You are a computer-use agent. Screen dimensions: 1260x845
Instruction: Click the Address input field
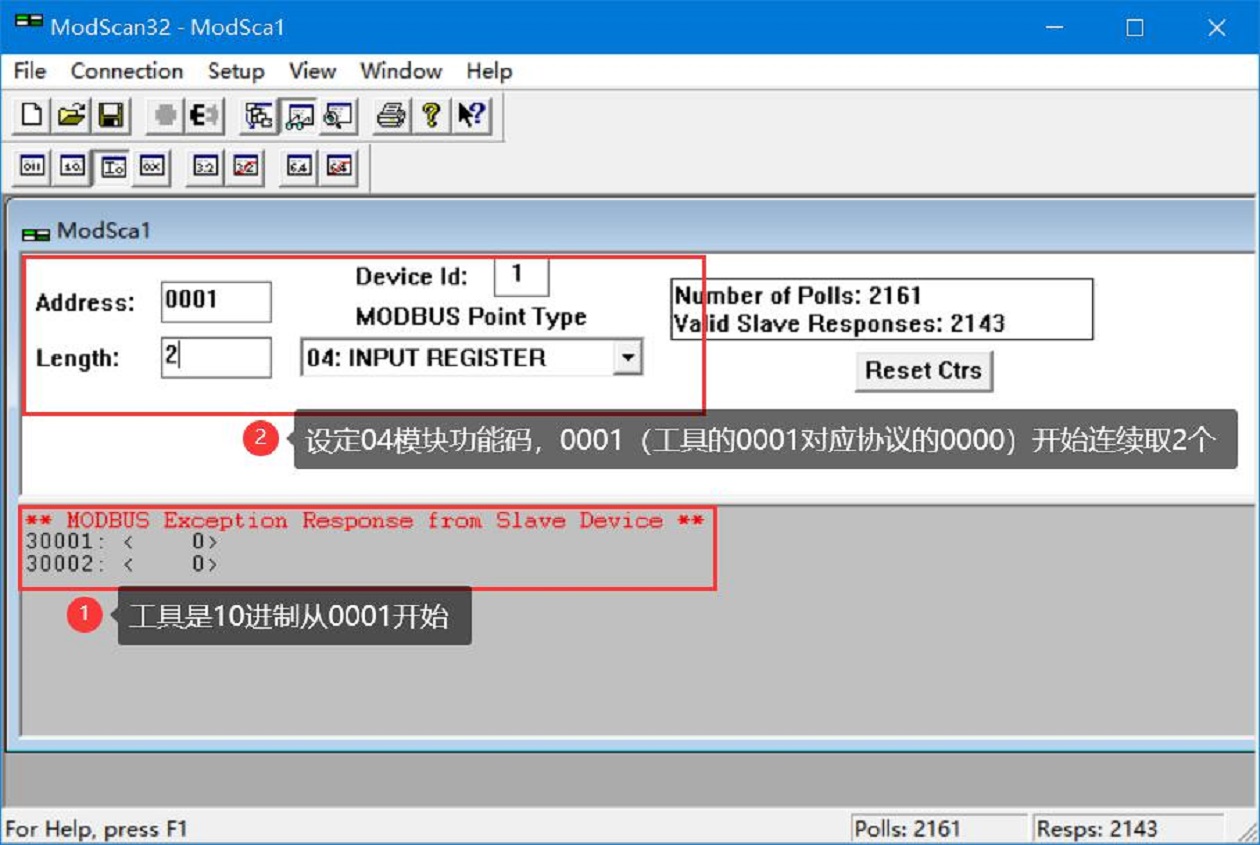tap(216, 301)
